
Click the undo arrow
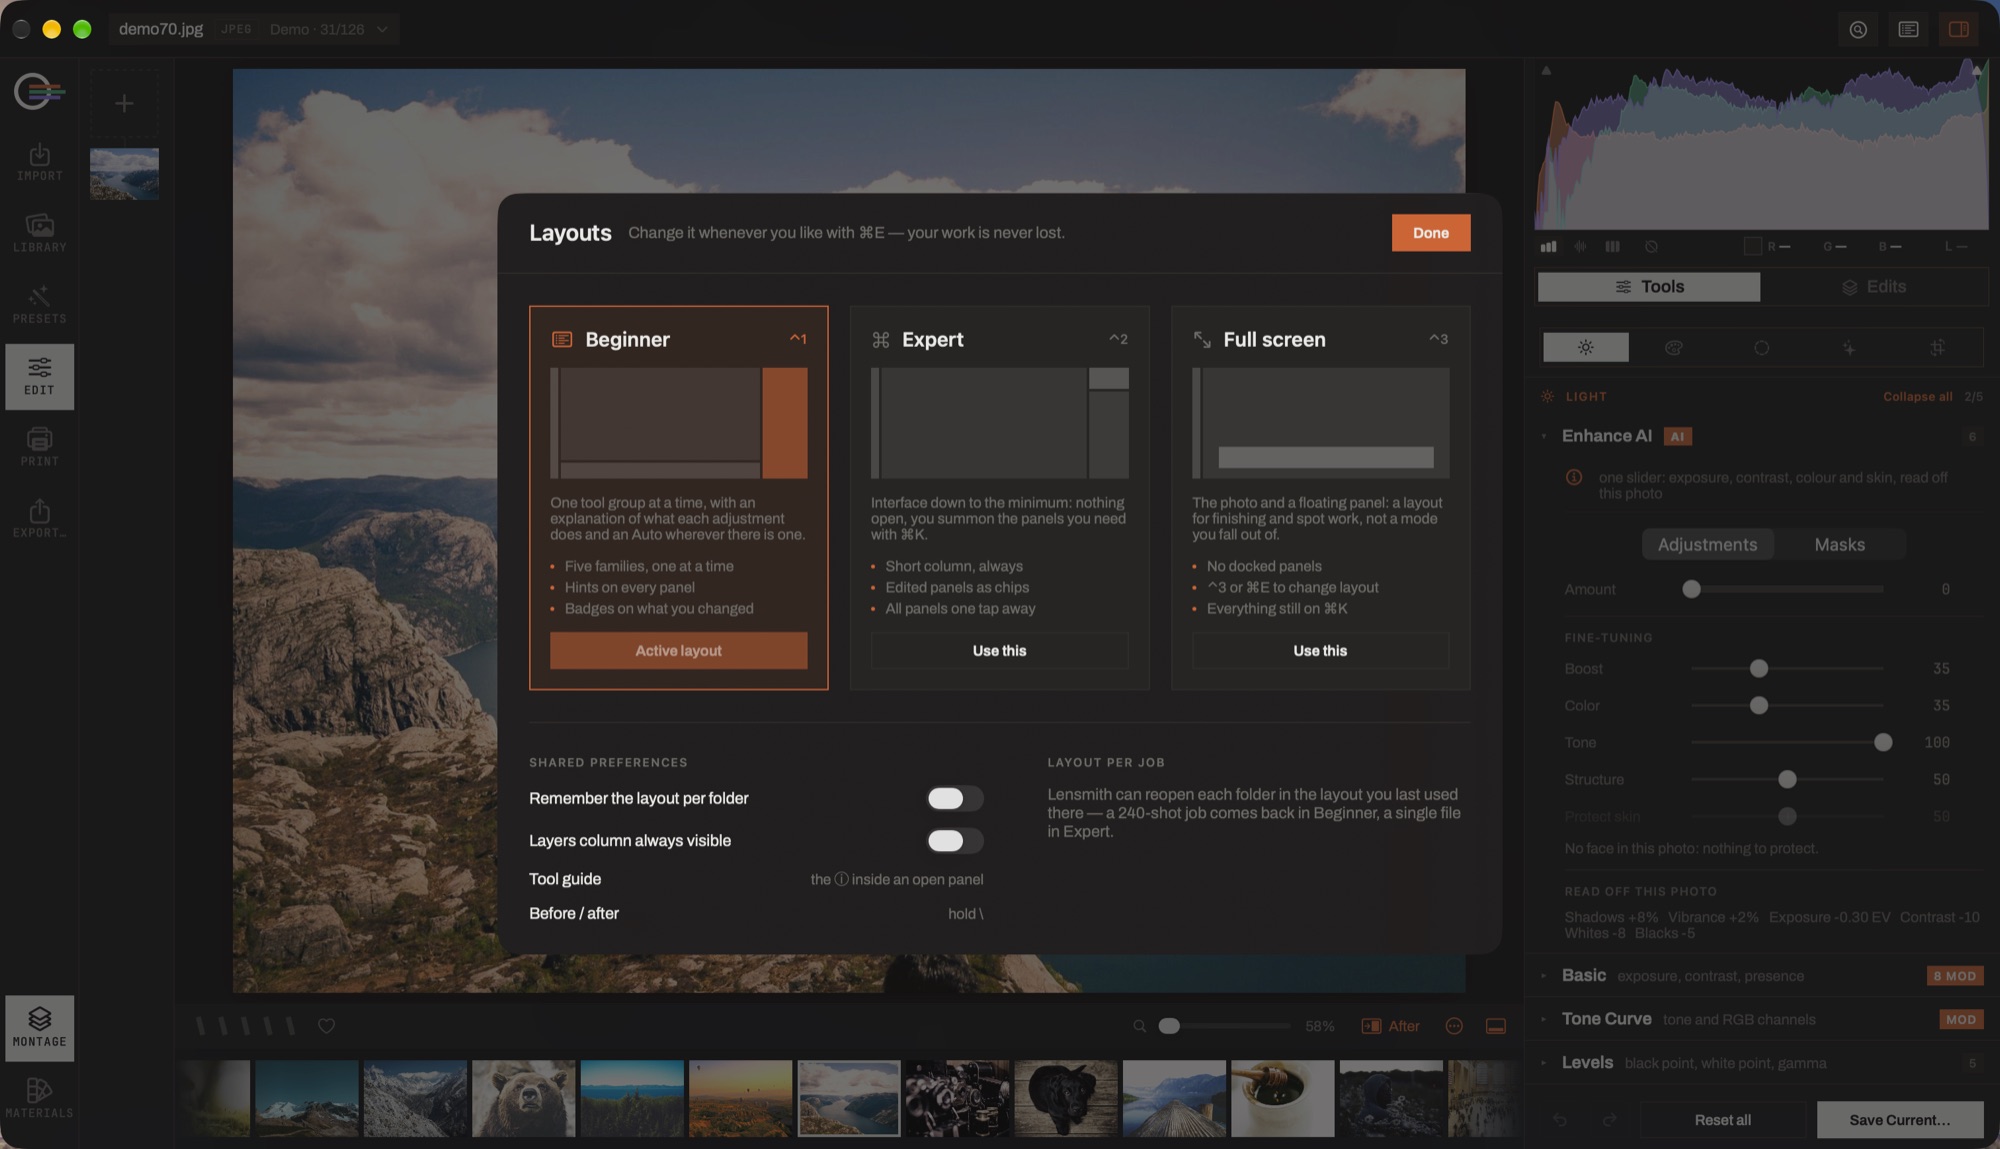coord(1559,1120)
